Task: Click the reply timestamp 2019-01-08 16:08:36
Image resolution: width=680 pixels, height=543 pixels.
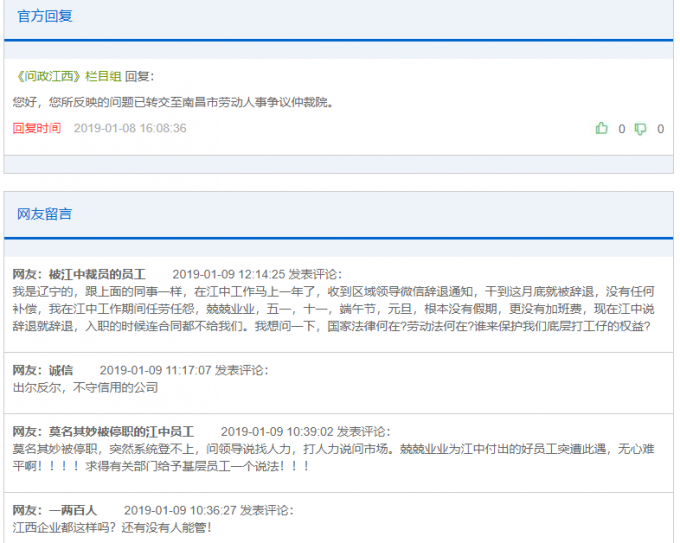Action: [x=130, y=128]
